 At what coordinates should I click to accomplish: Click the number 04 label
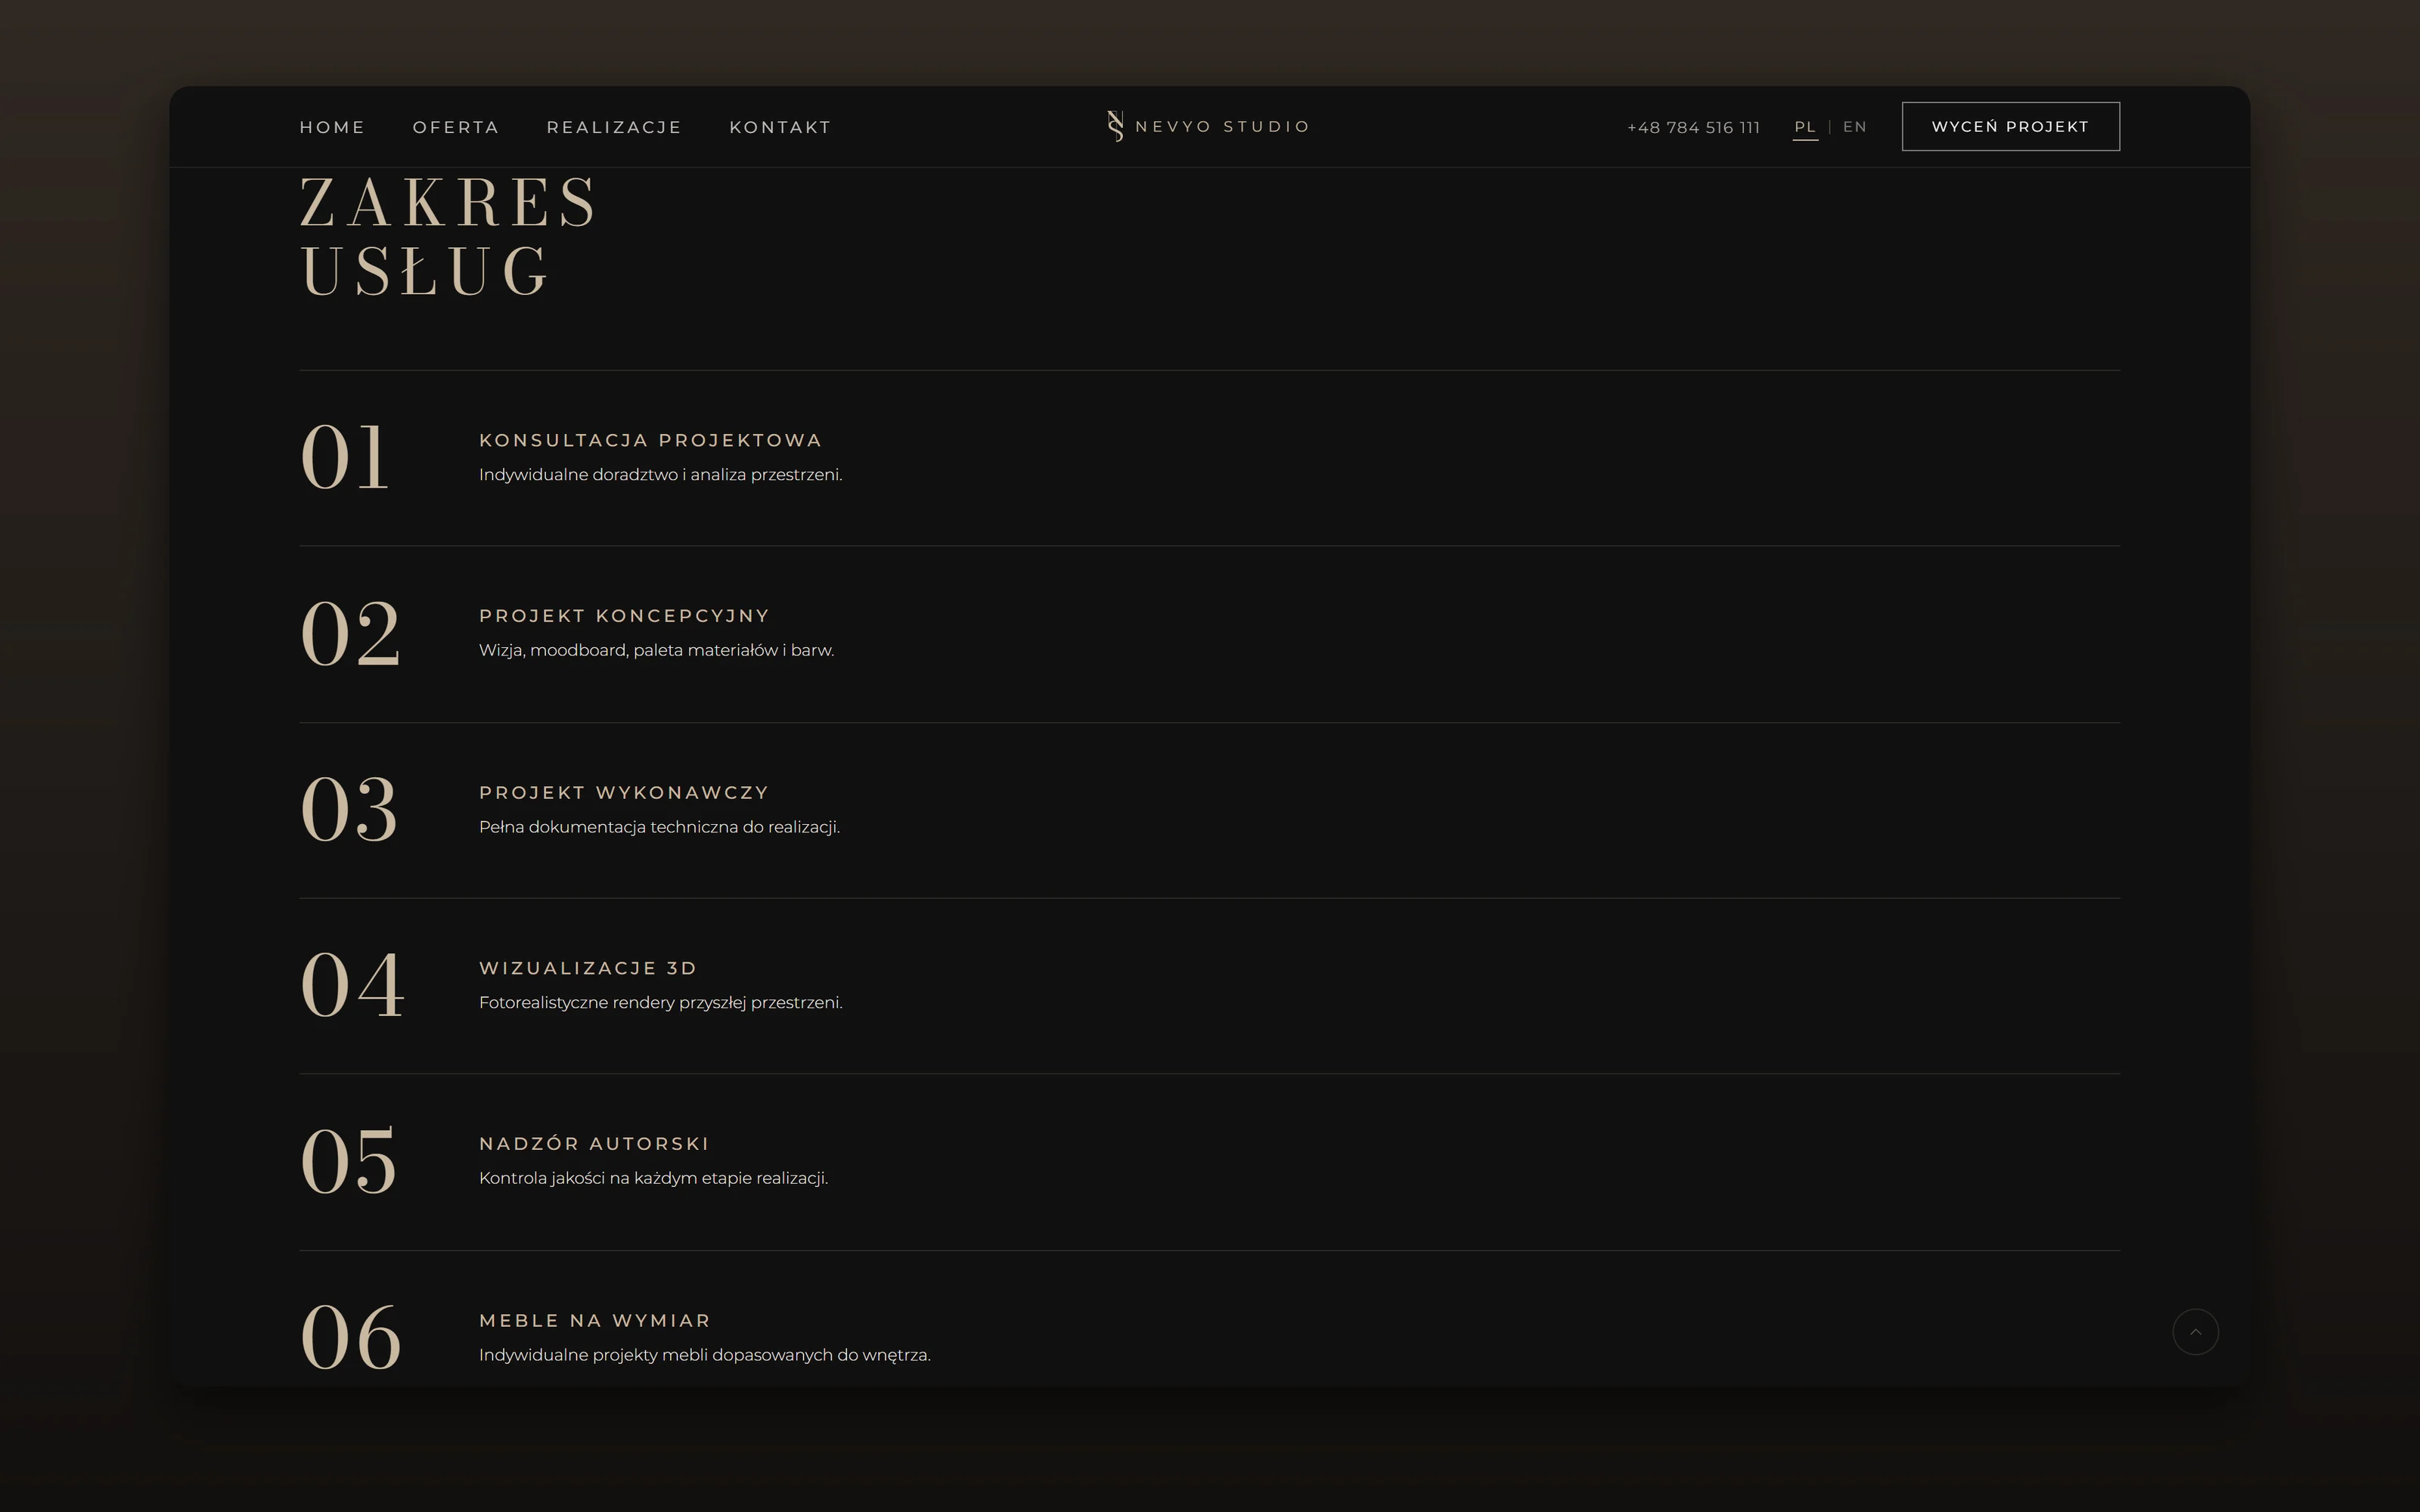pyautogui.click(x=352, y=985)
